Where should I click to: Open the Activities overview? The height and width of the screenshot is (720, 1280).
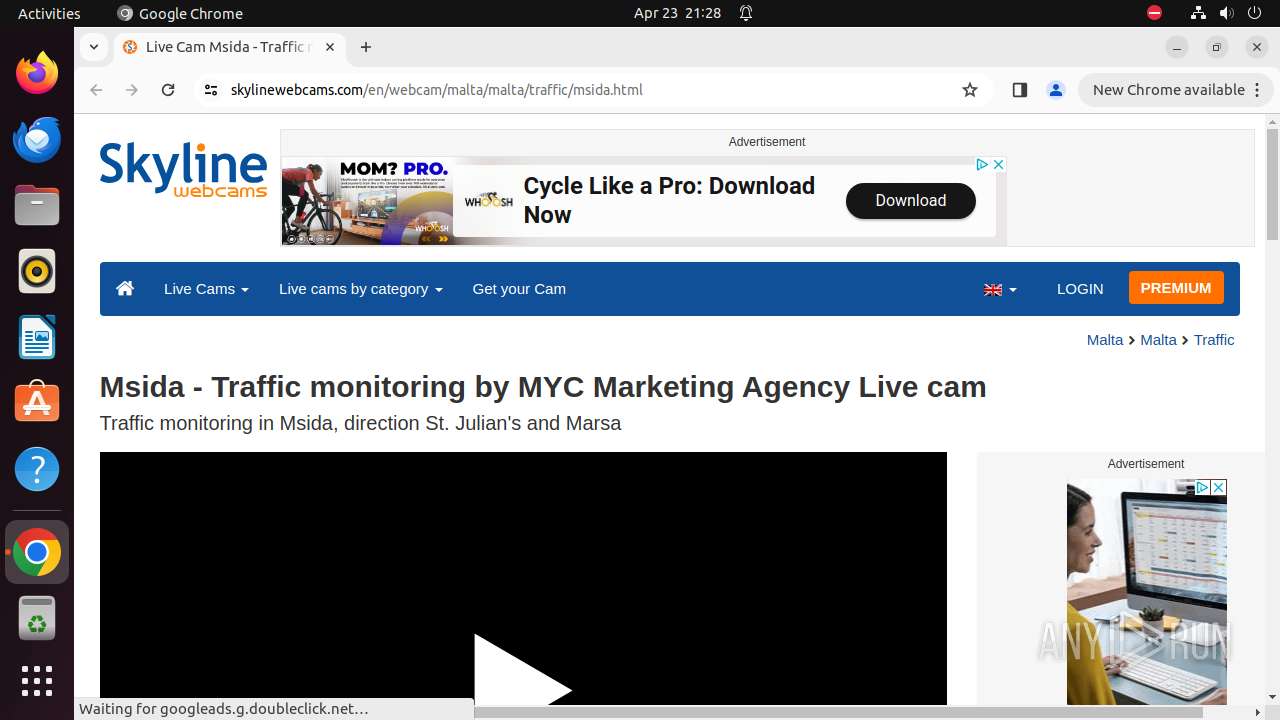[49, 13]
